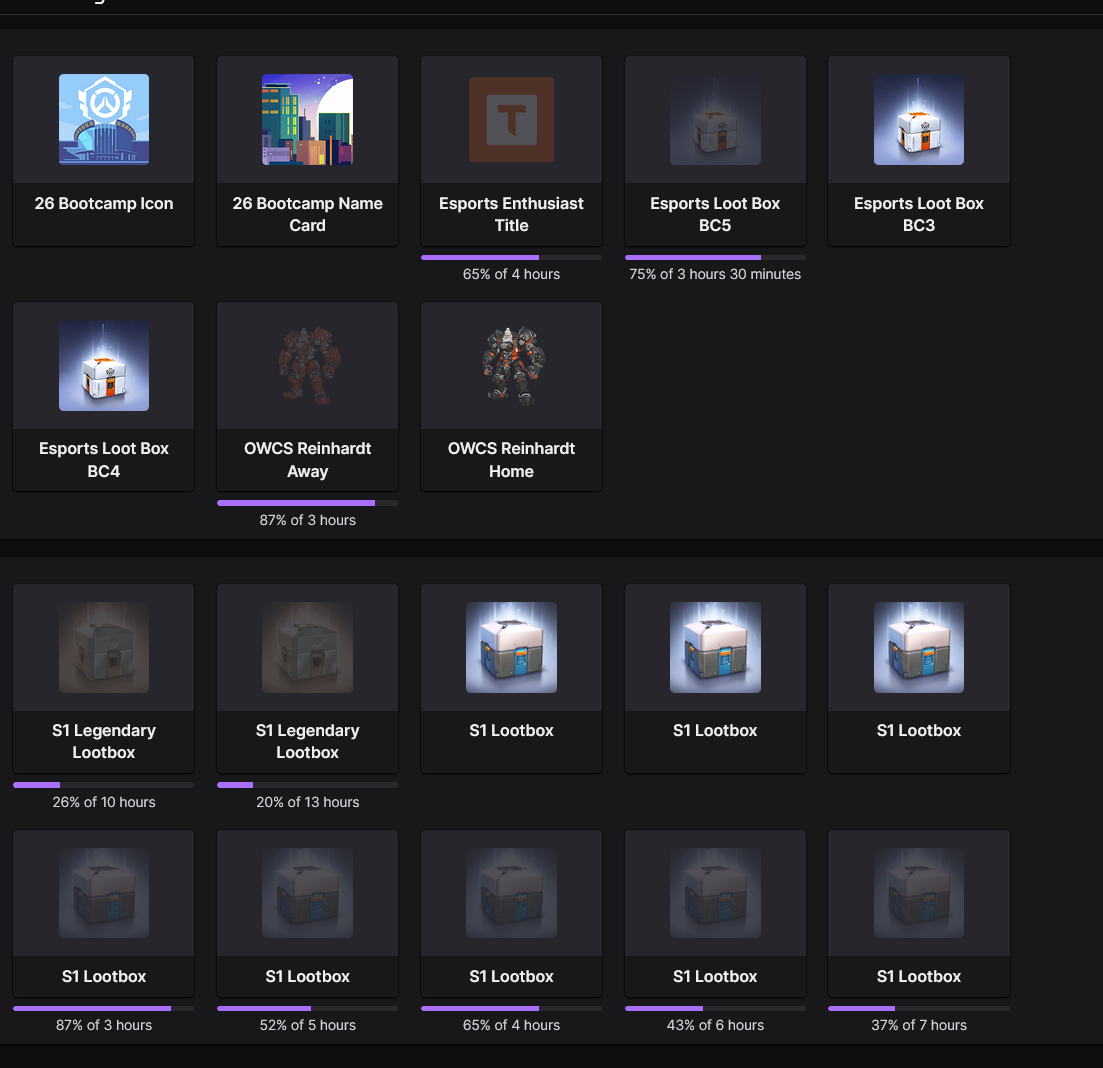Click 'S1 Lootbox' title above 37% of 7 hours
Viewport: 1103px width, 1068px height.
(x=919, y=977)
